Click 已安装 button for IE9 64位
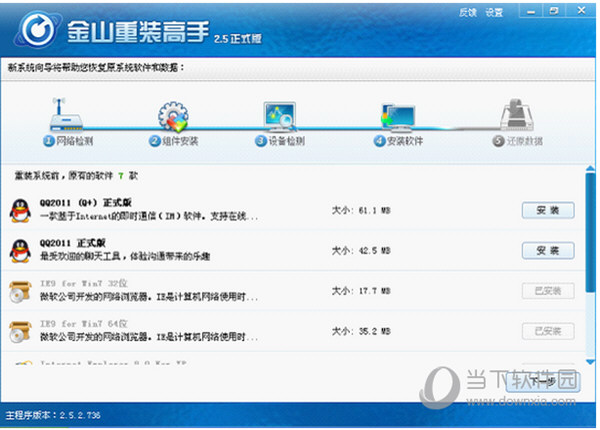The image size is (600, 430). coord(548,331)
